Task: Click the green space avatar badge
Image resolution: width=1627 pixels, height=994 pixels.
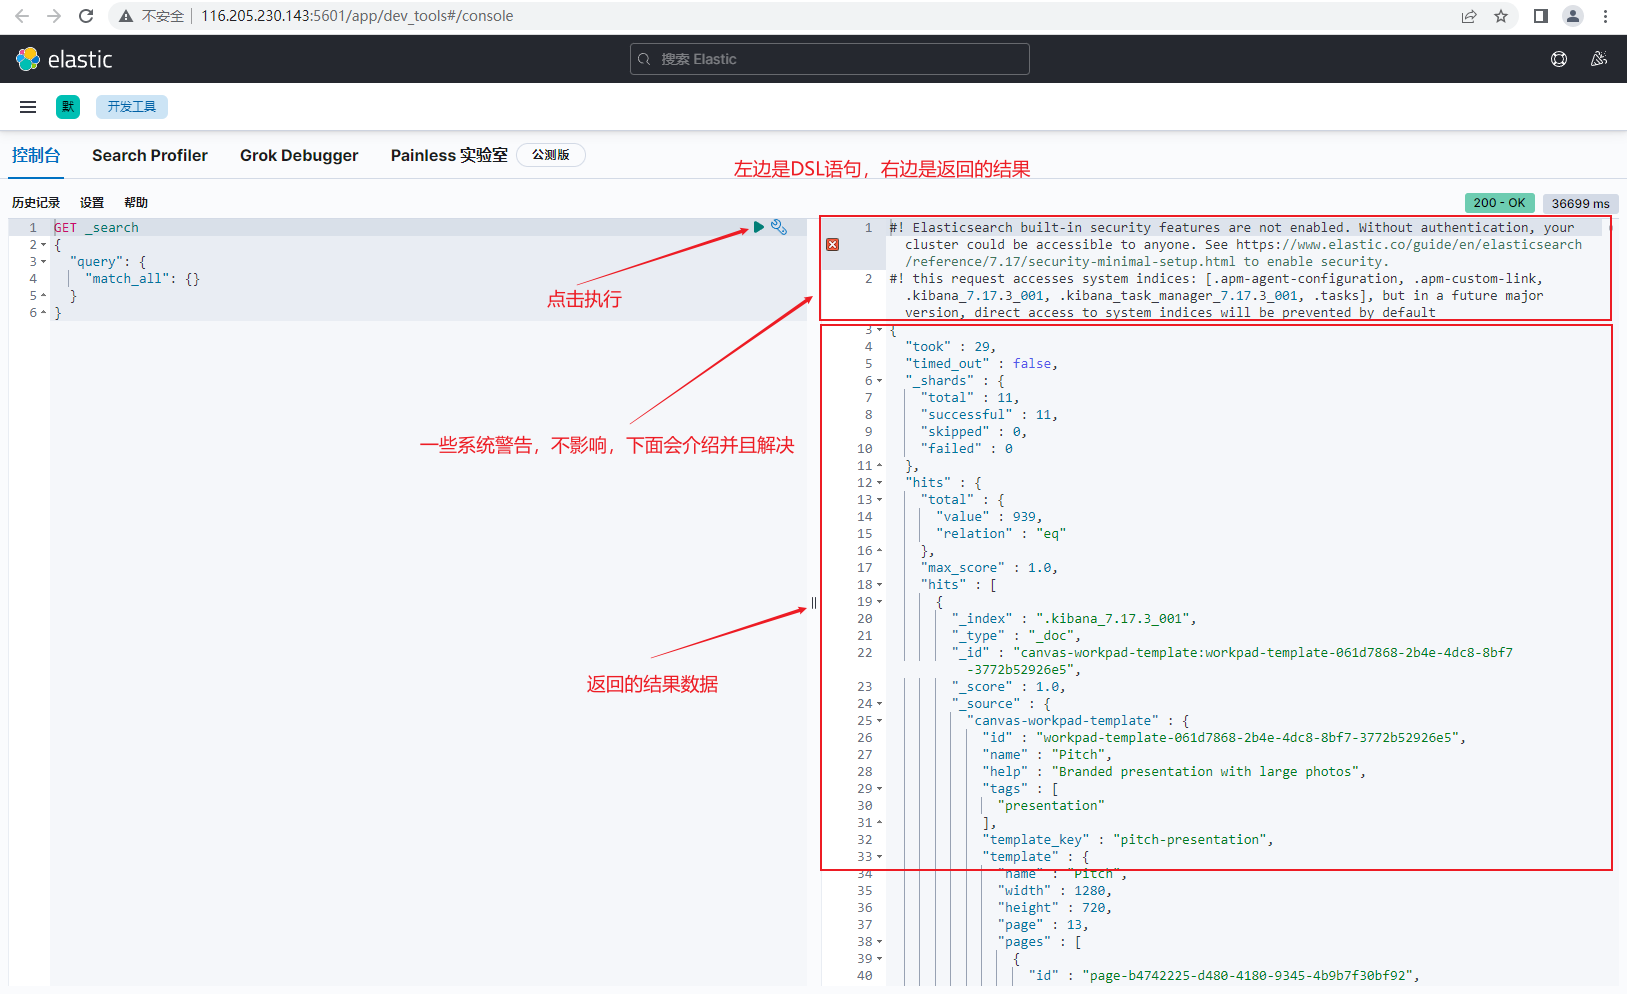Action: pos(68,107)
